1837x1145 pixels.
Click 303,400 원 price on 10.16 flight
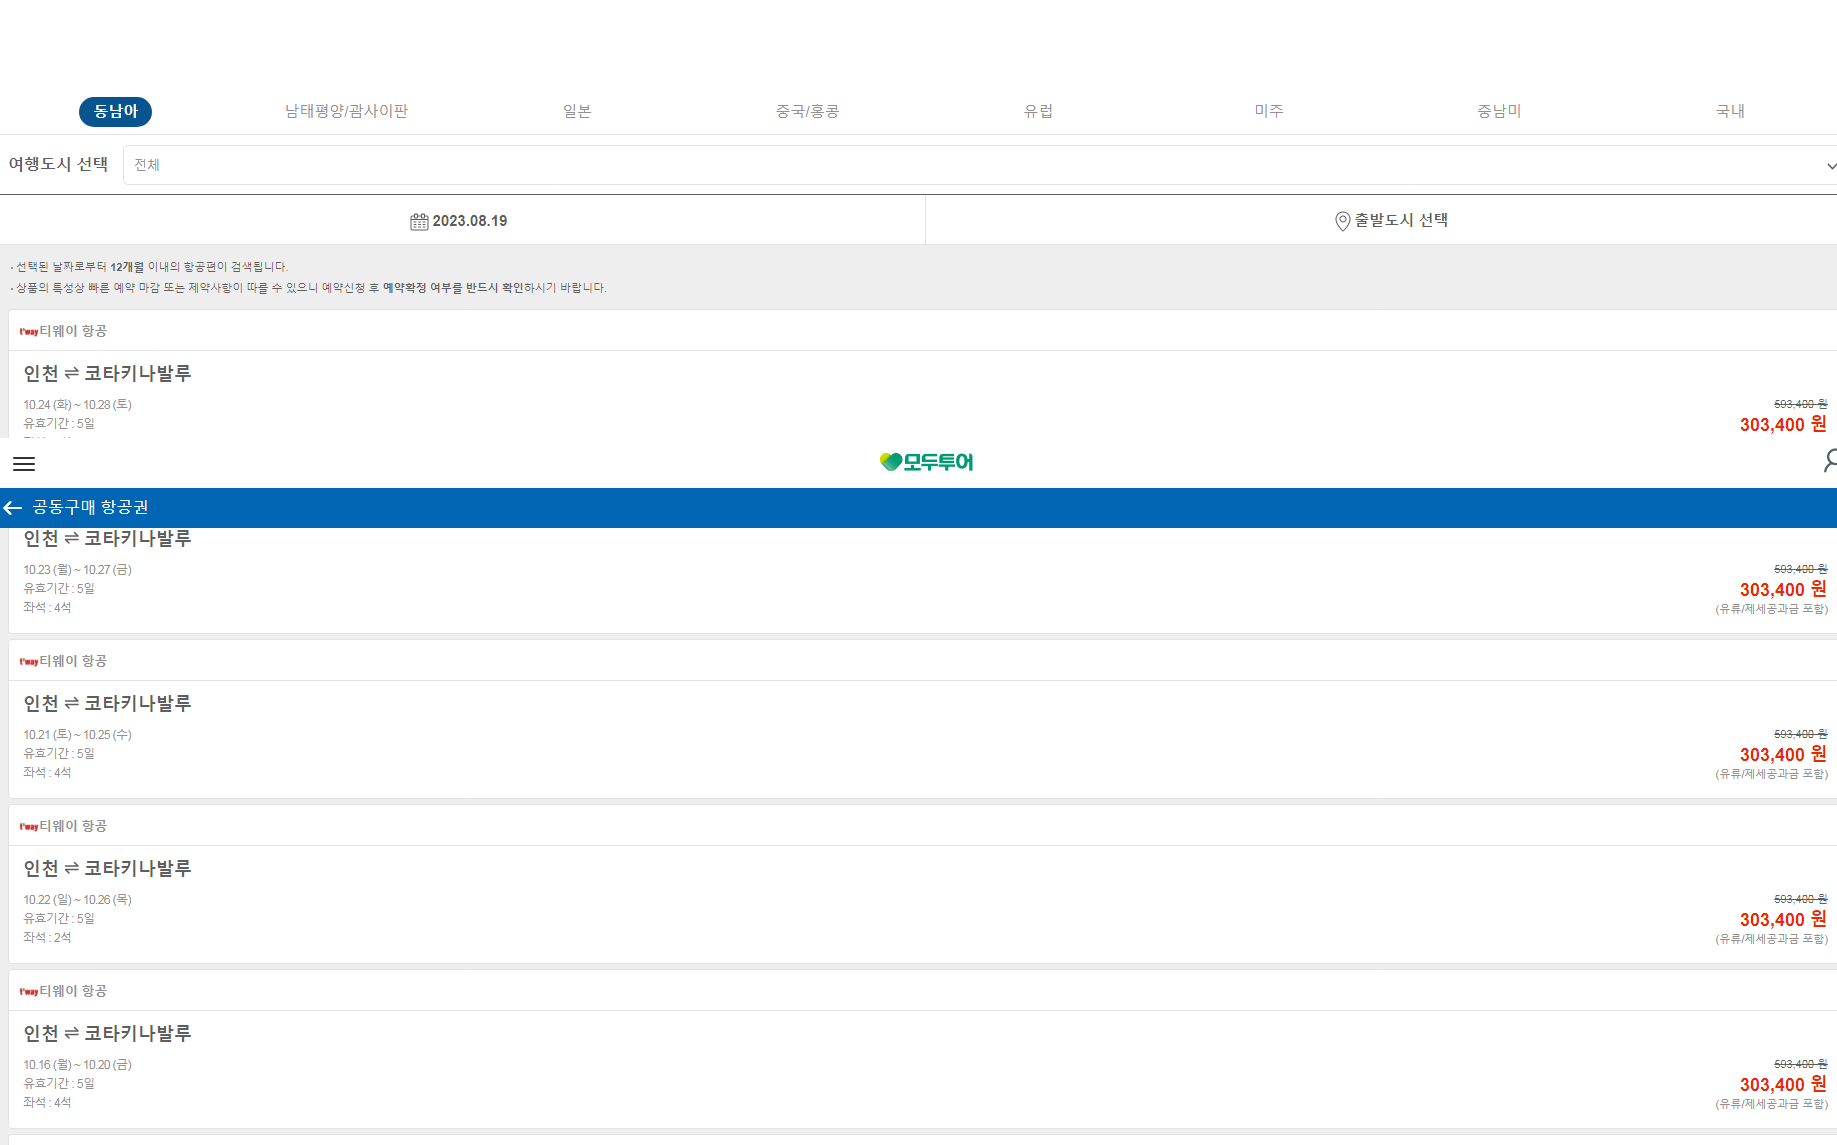click(x=1783, y=1084)
